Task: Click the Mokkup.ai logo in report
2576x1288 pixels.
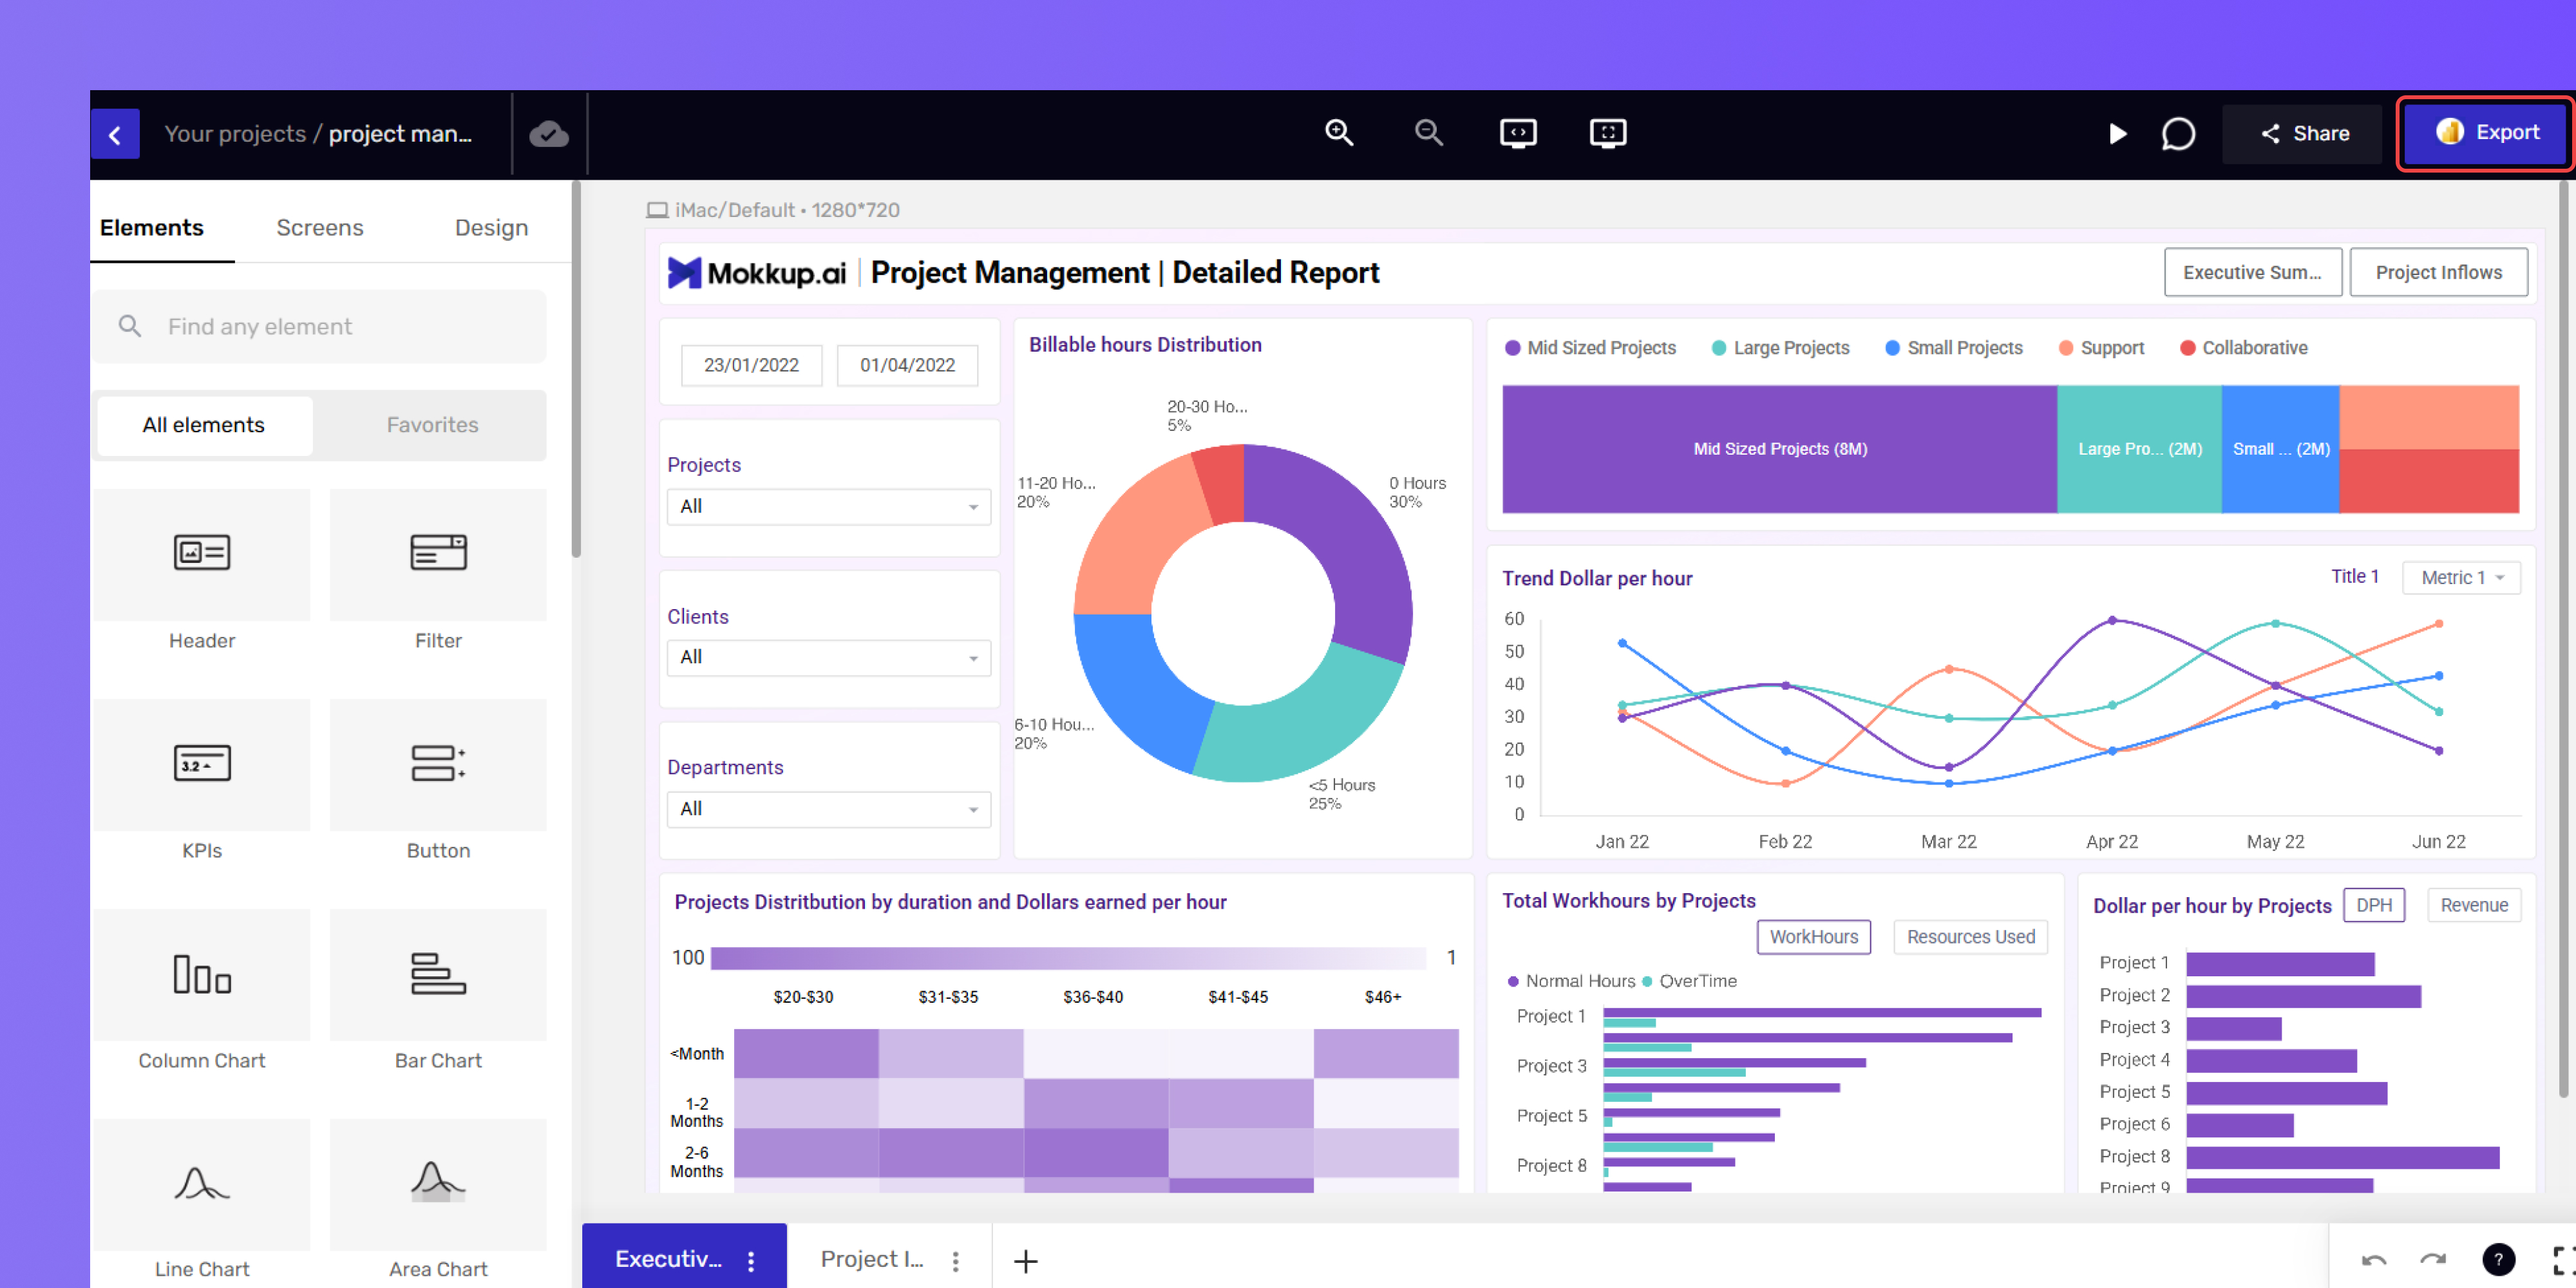Action: tap(757, 273)
